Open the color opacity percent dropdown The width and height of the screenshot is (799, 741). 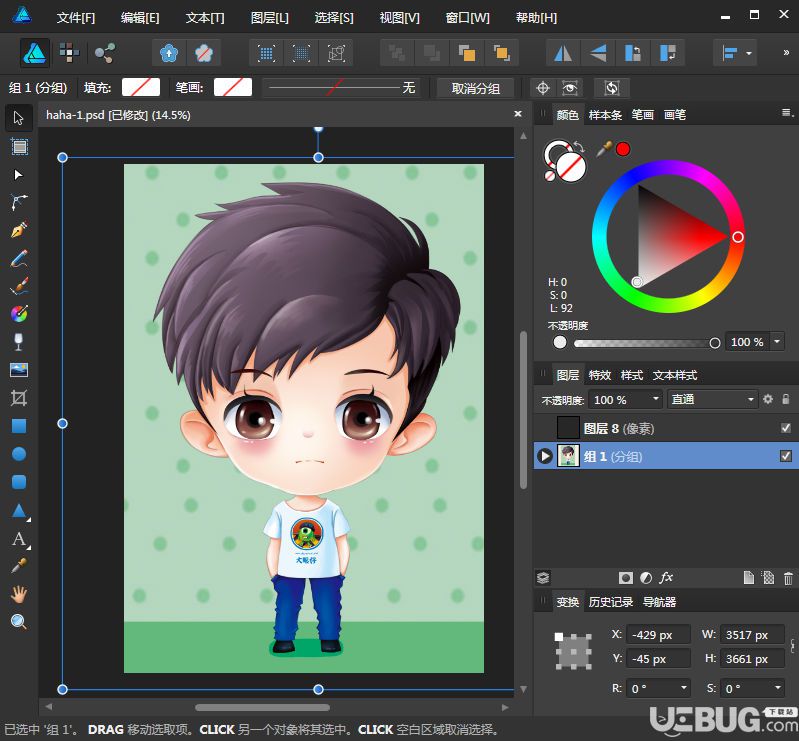click(x=777, y=341)
